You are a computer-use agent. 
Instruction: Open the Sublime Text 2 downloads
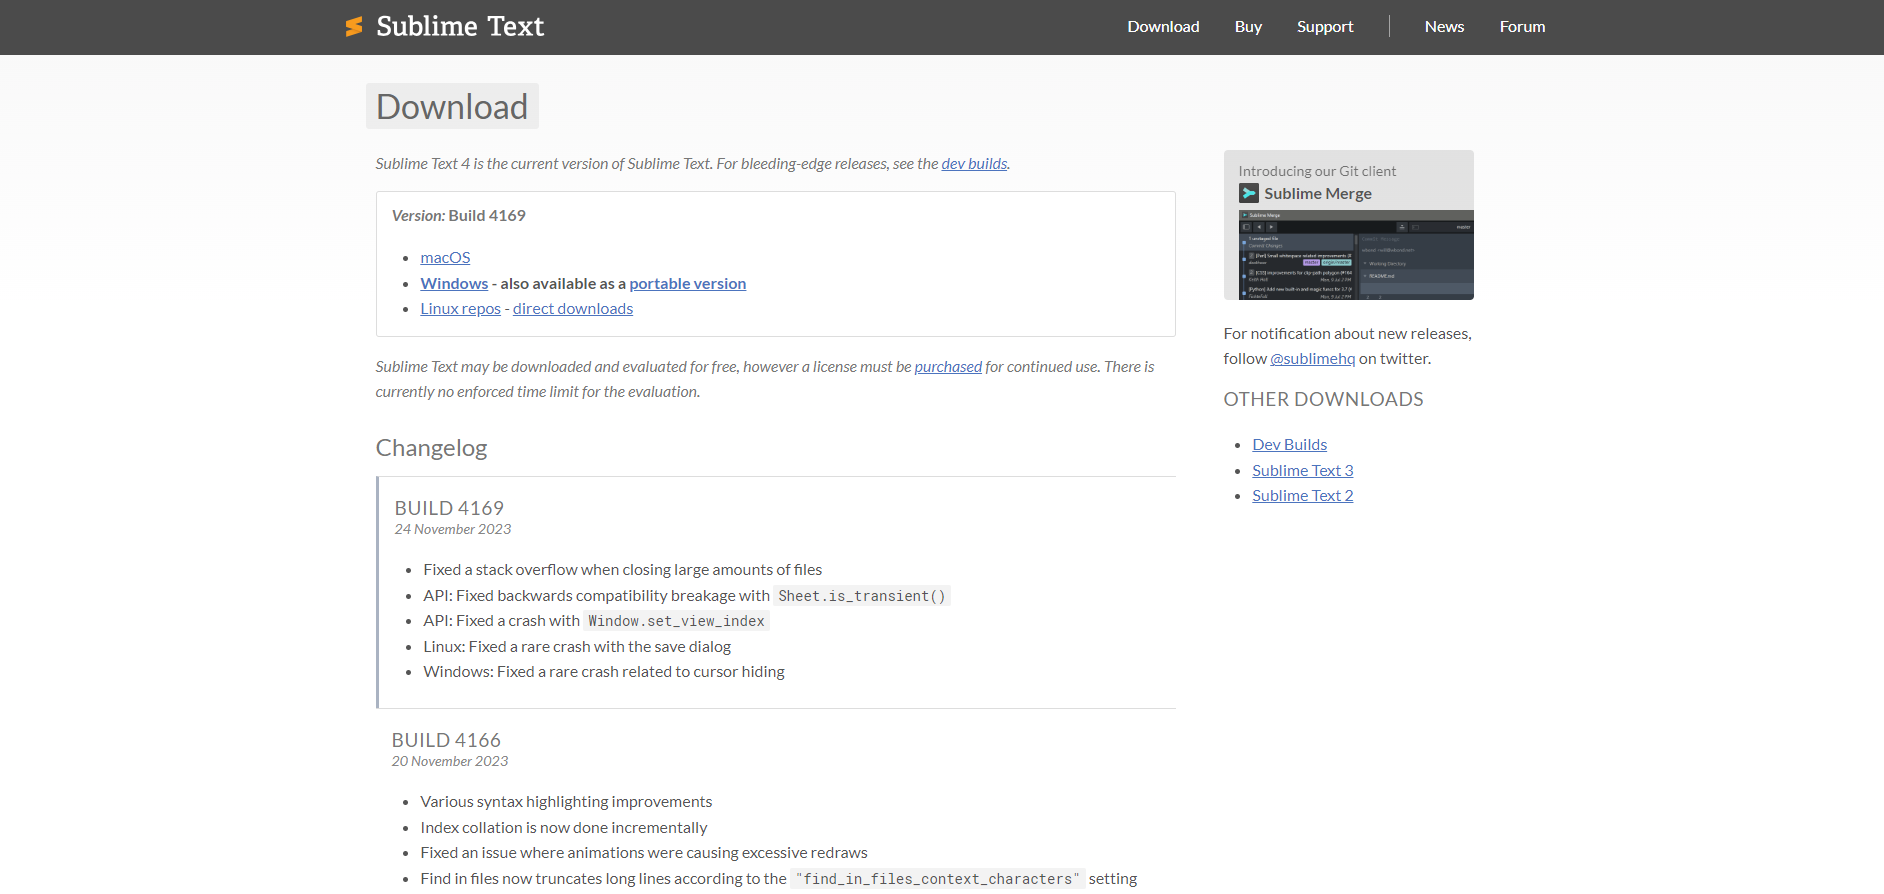1302,496
